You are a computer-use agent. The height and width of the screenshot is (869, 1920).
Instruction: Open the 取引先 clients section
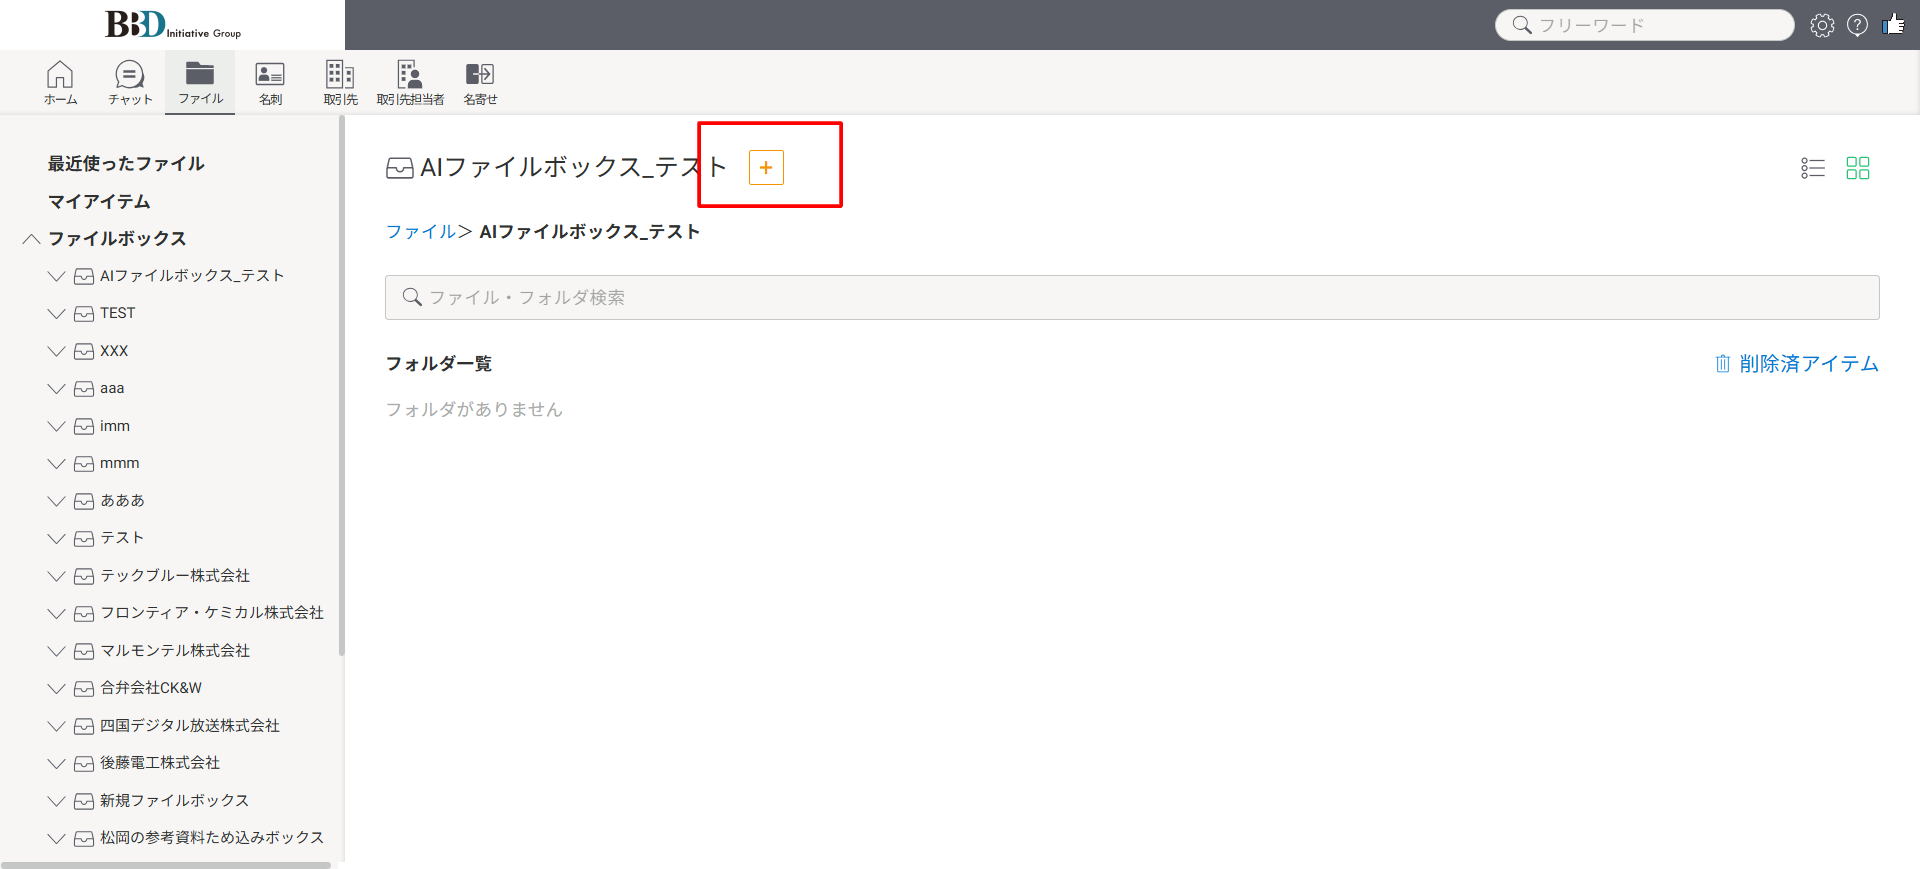[x=340, y=83]
